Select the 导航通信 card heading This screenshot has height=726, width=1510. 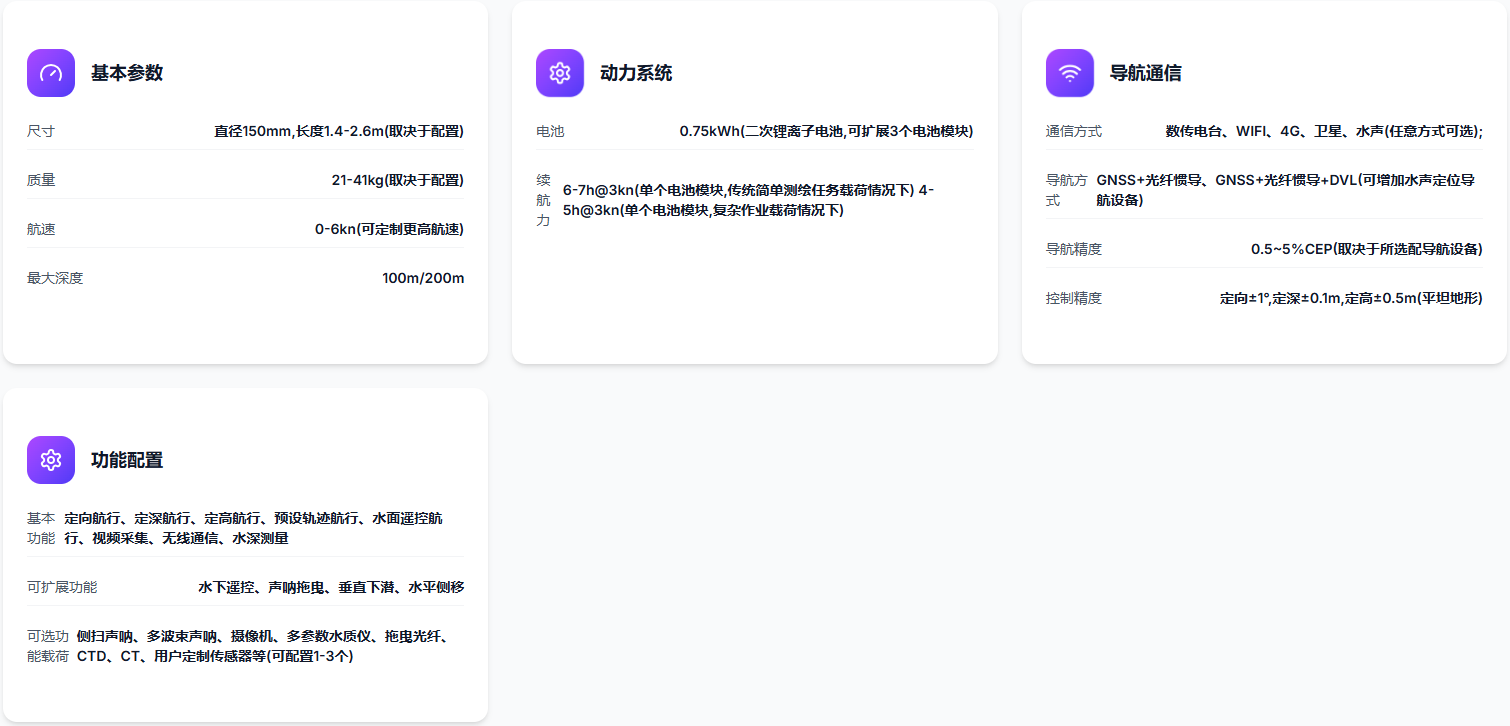point(1146,73)
